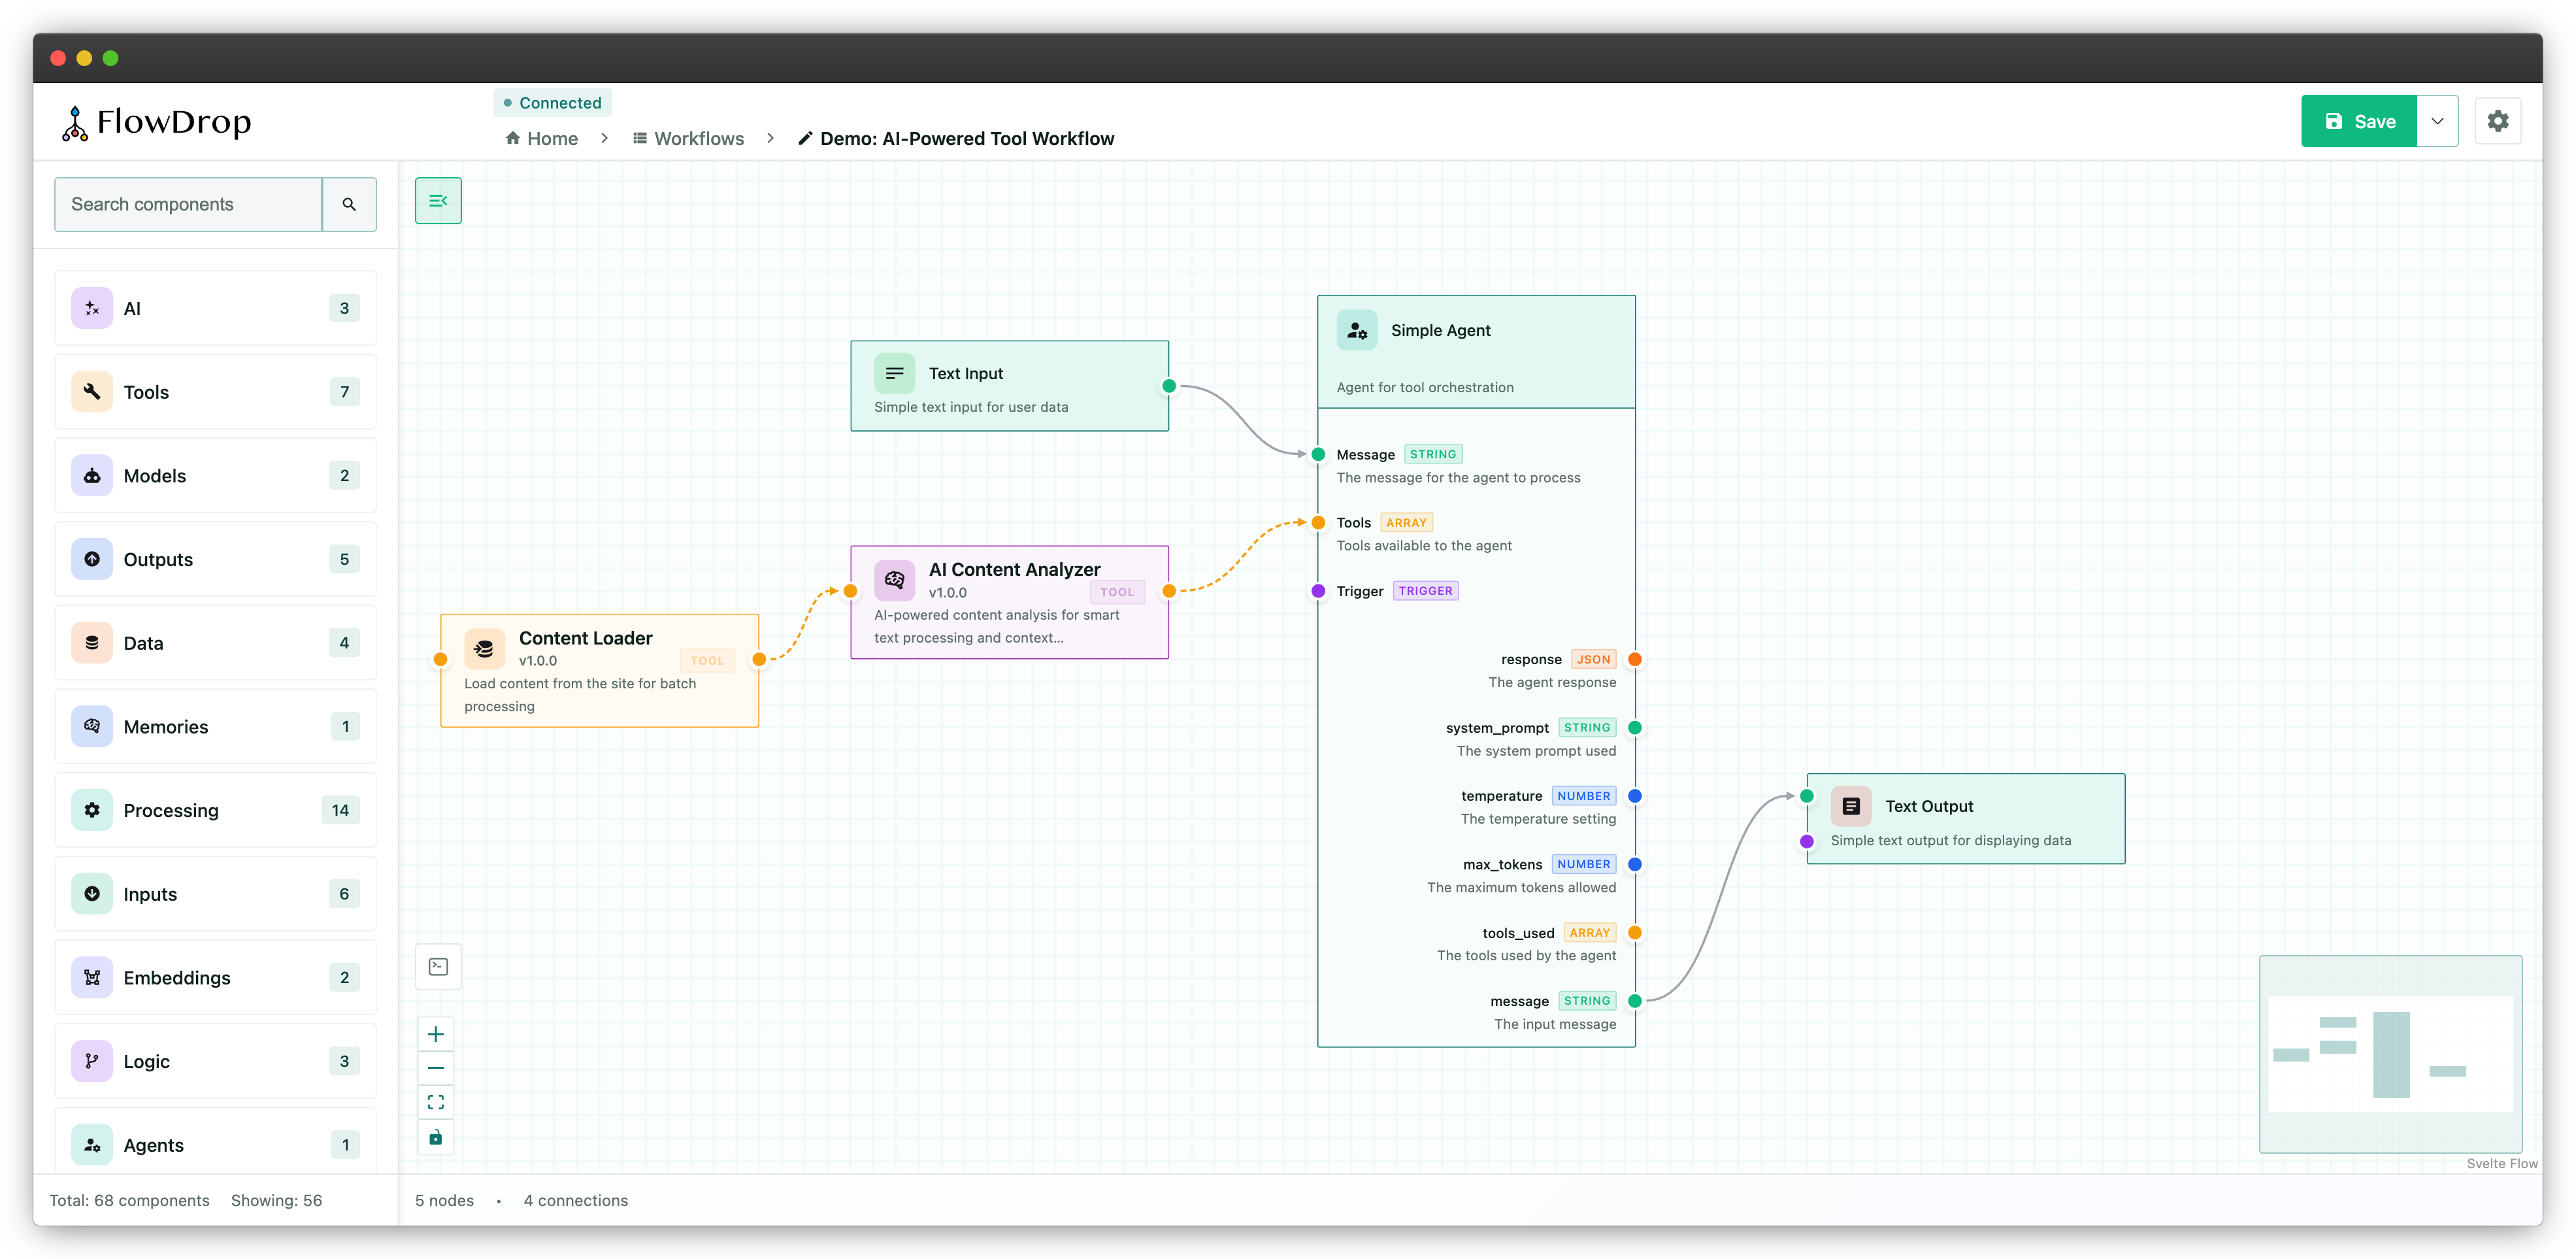
Task: Click the Tools array input port
Action: 1319,522
